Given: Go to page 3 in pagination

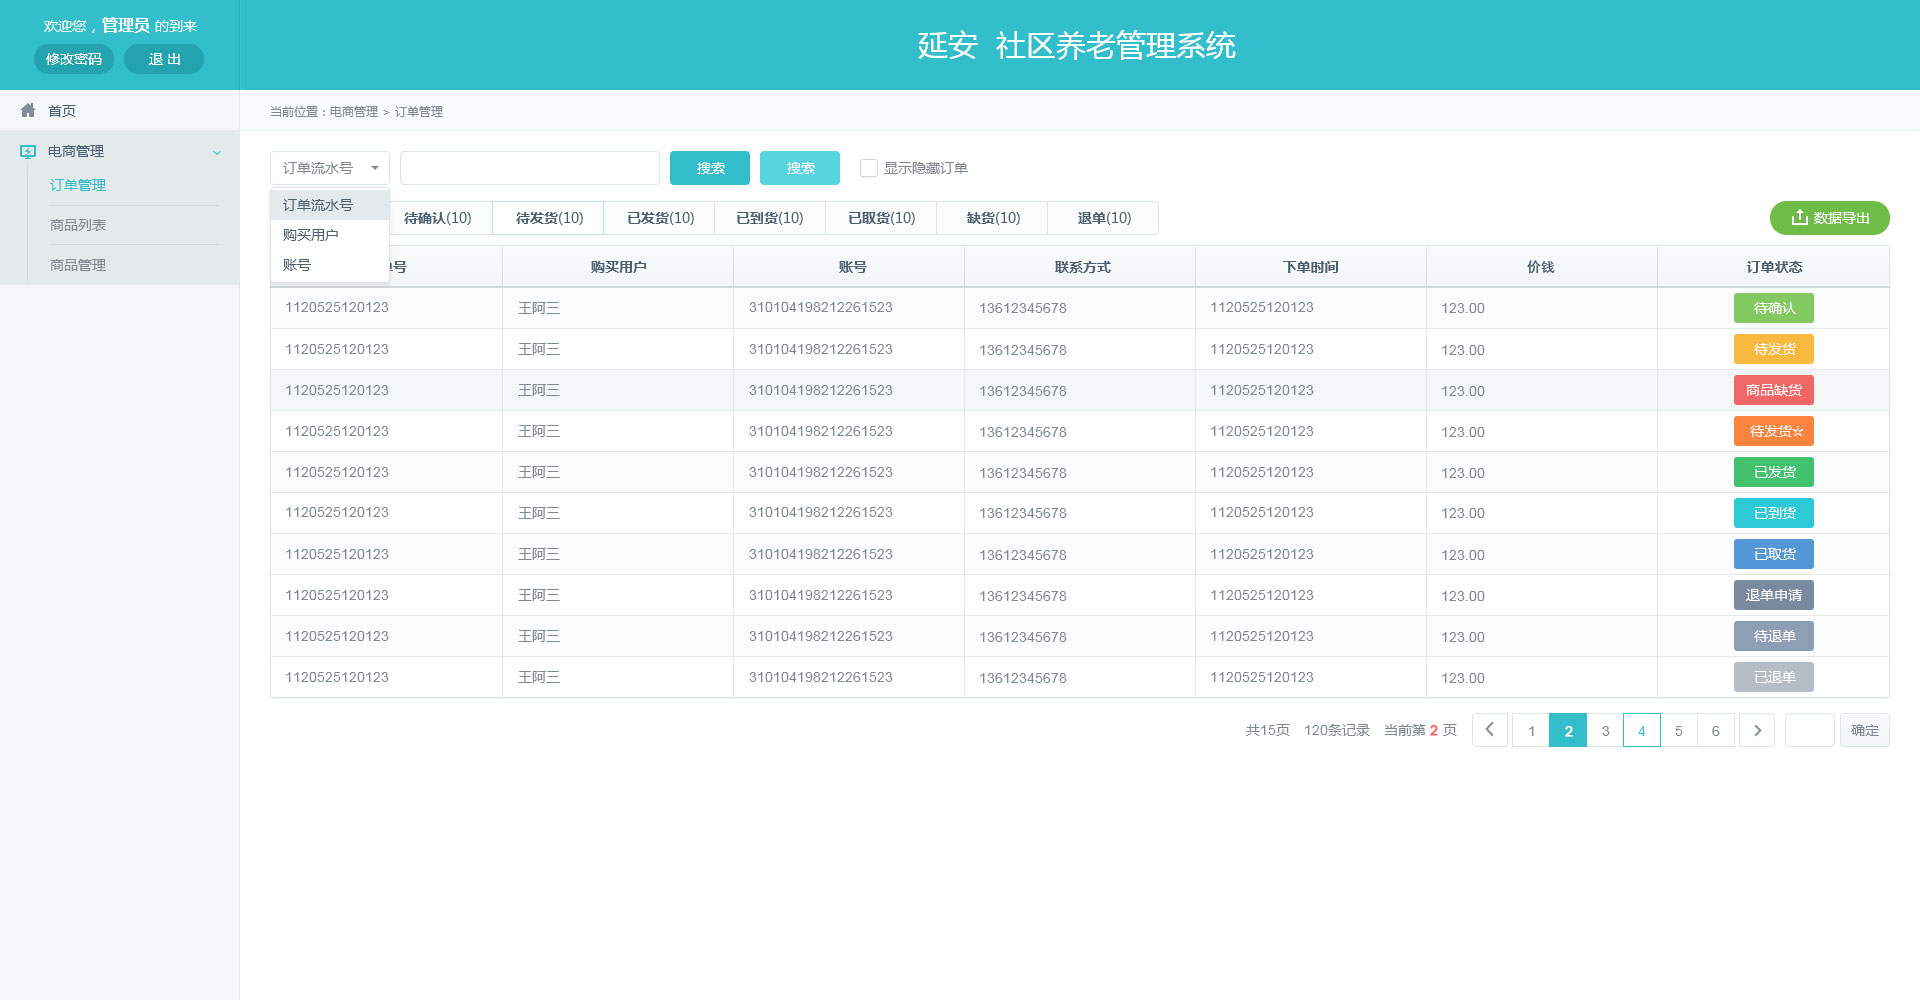Looking at the screenshot, I should coord(1605,730).
